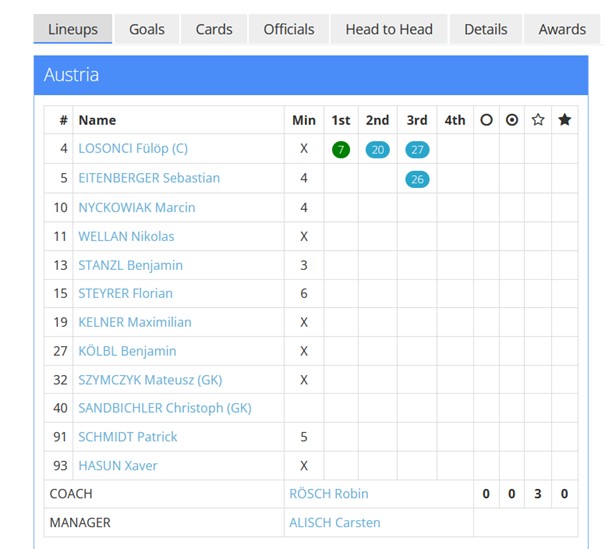605x549 pixels.
Task: Click the dotted circle column header icon
Action: click(x=512, y=120)
